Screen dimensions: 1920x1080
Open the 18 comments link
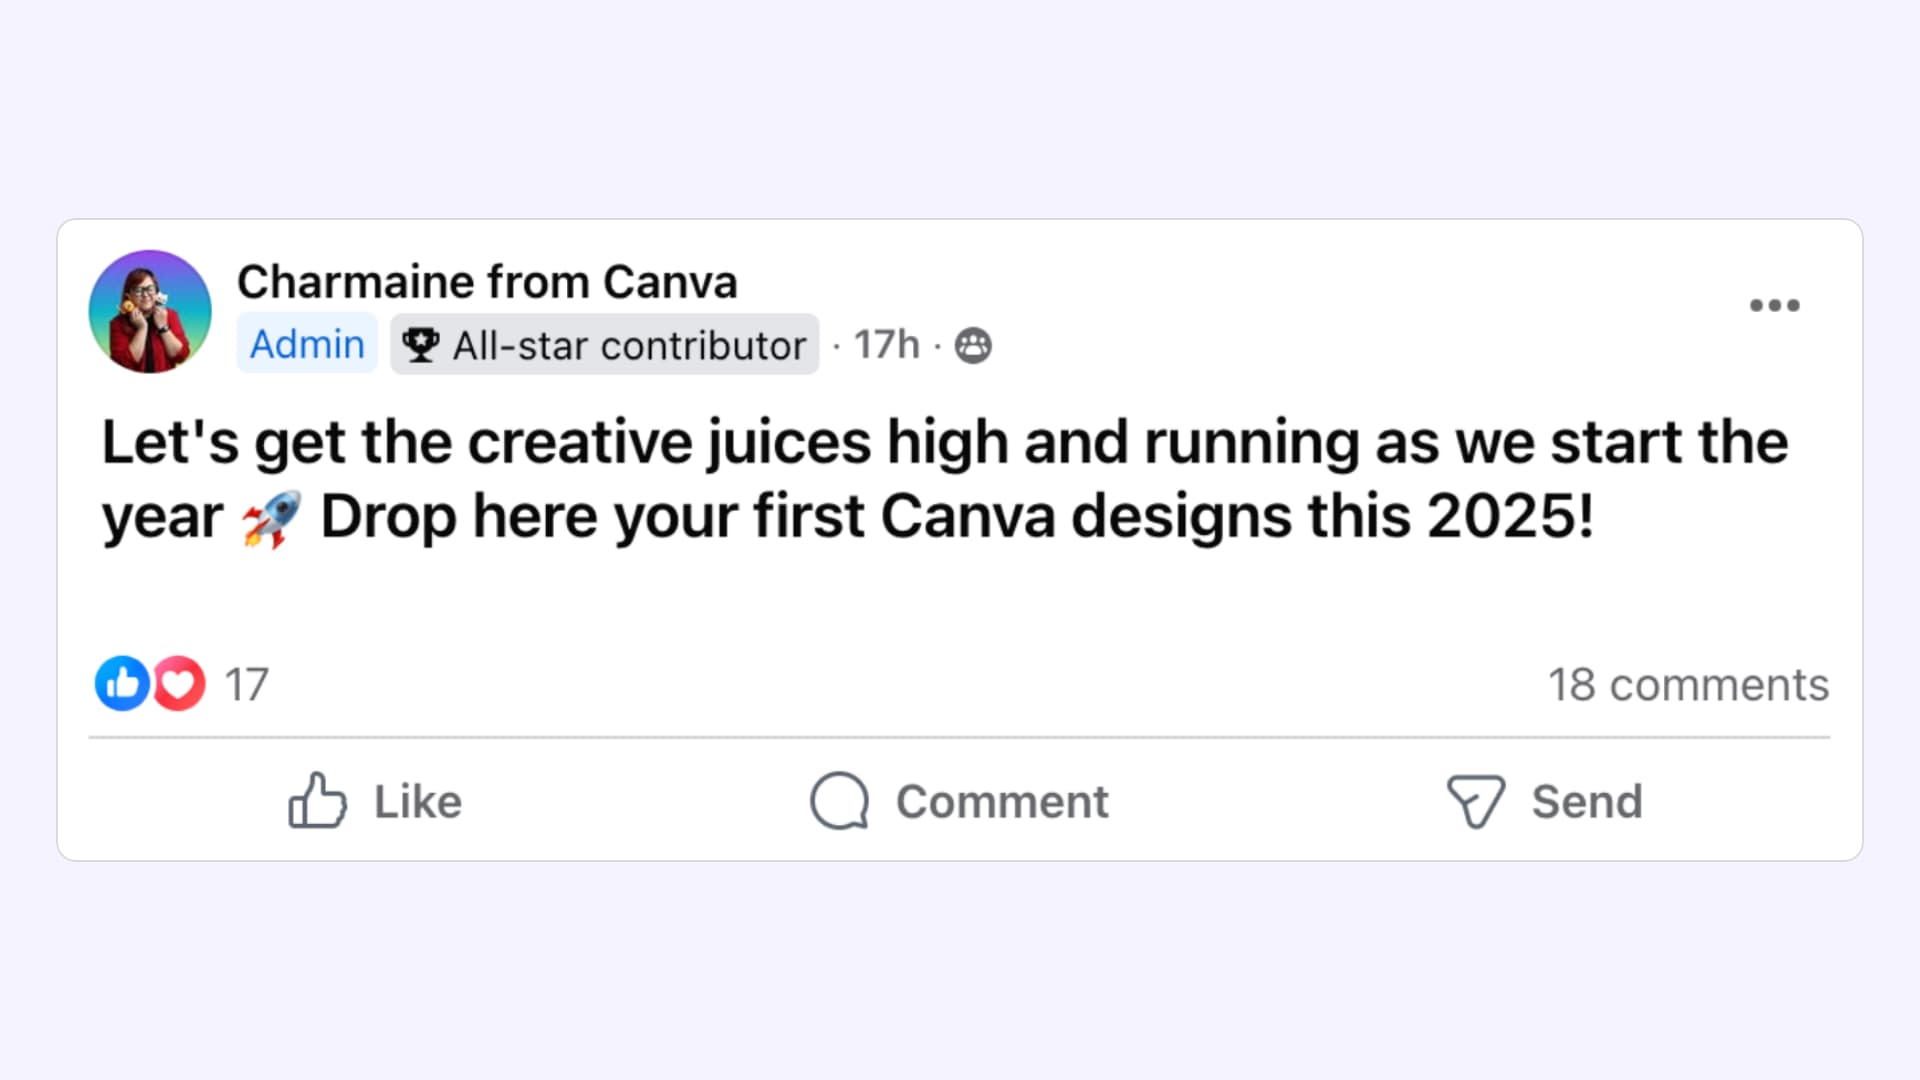pyautogui.click(x=1688, y=685)
